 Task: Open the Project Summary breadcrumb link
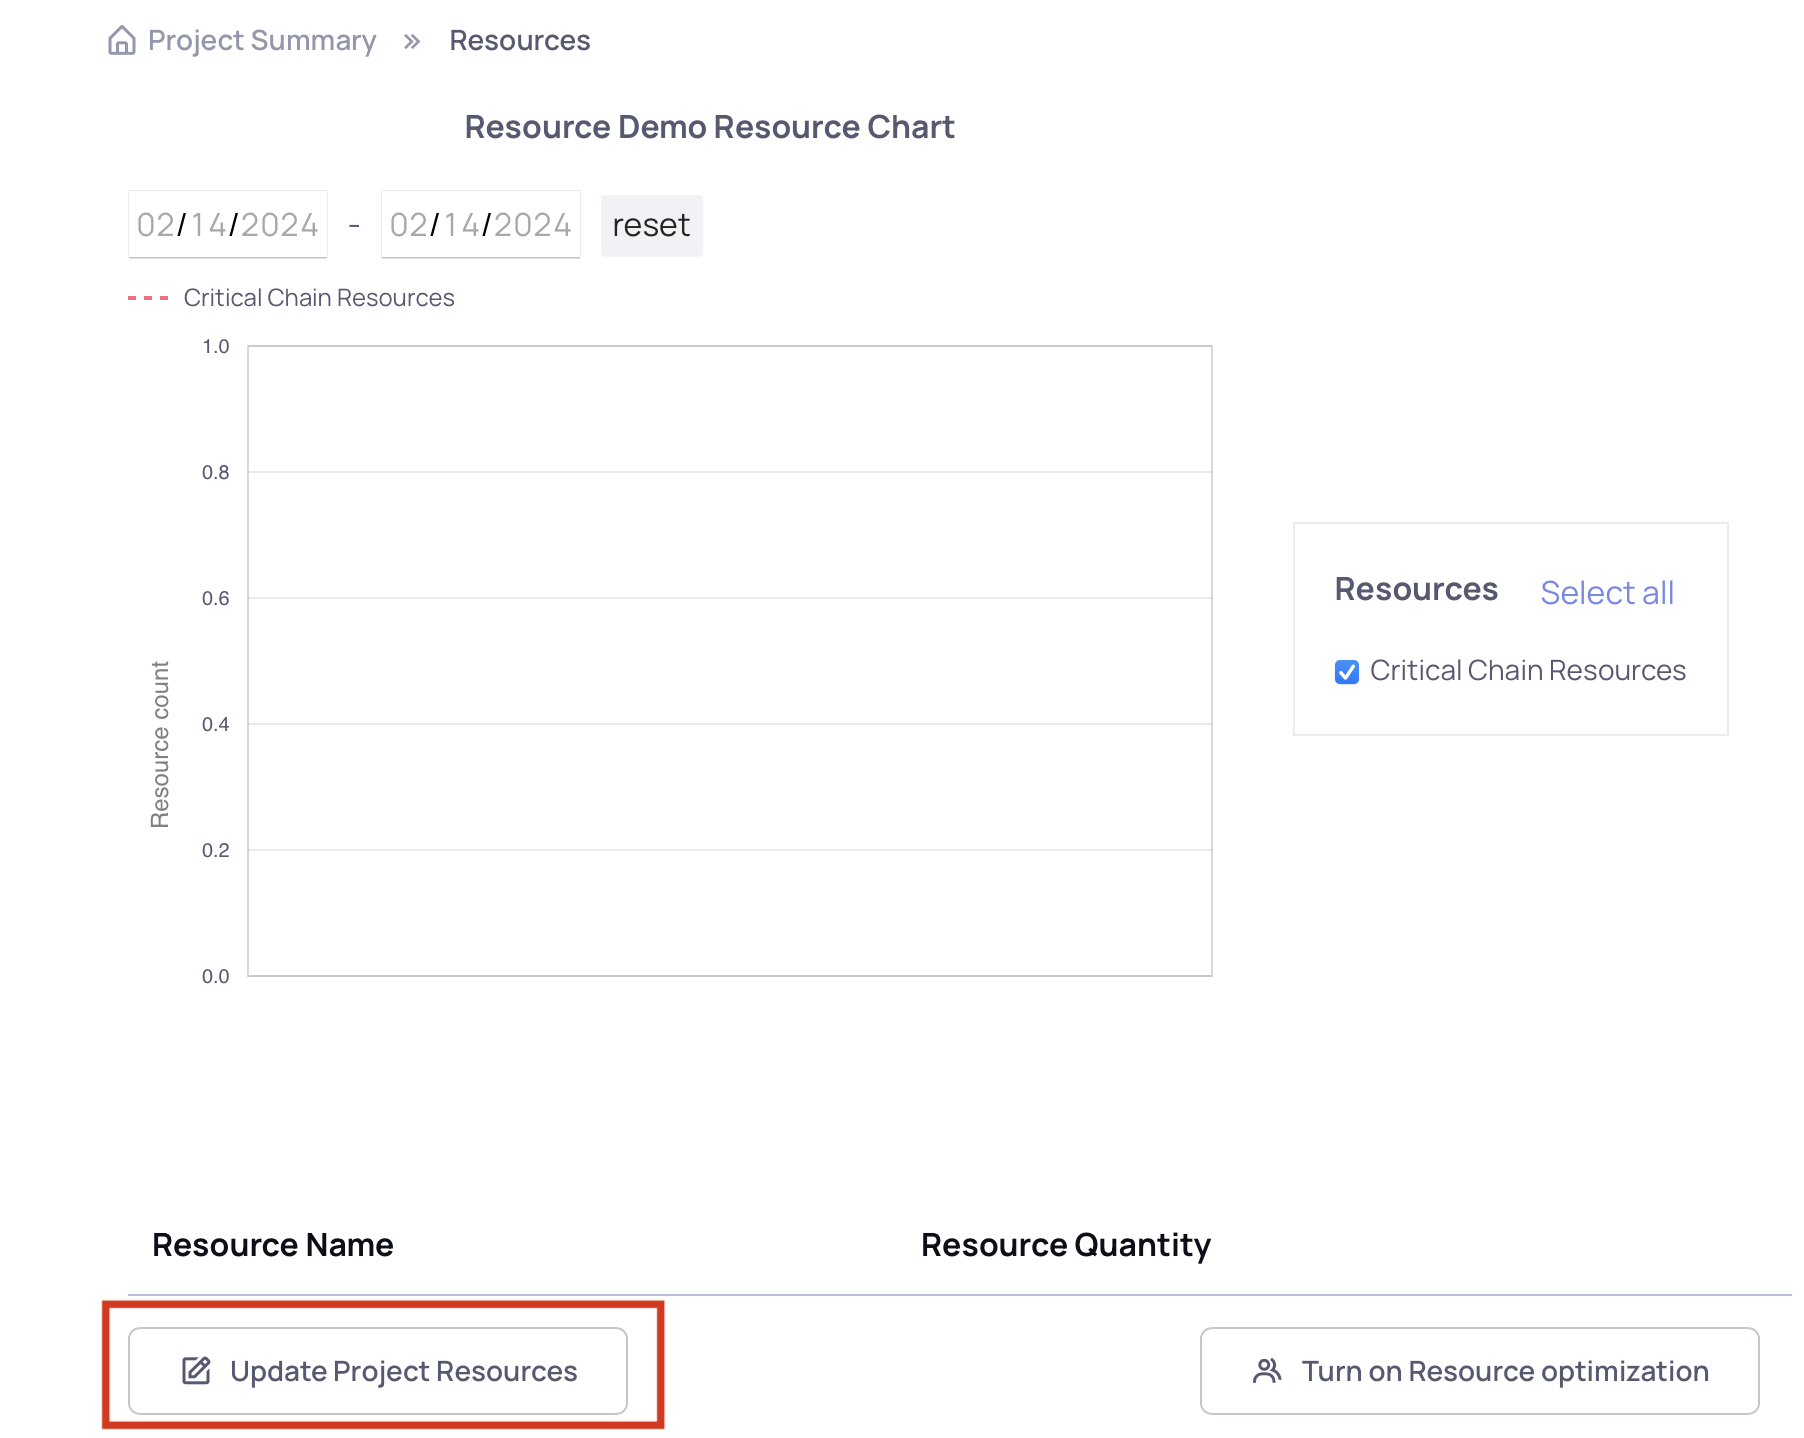(x=262, y=40)
